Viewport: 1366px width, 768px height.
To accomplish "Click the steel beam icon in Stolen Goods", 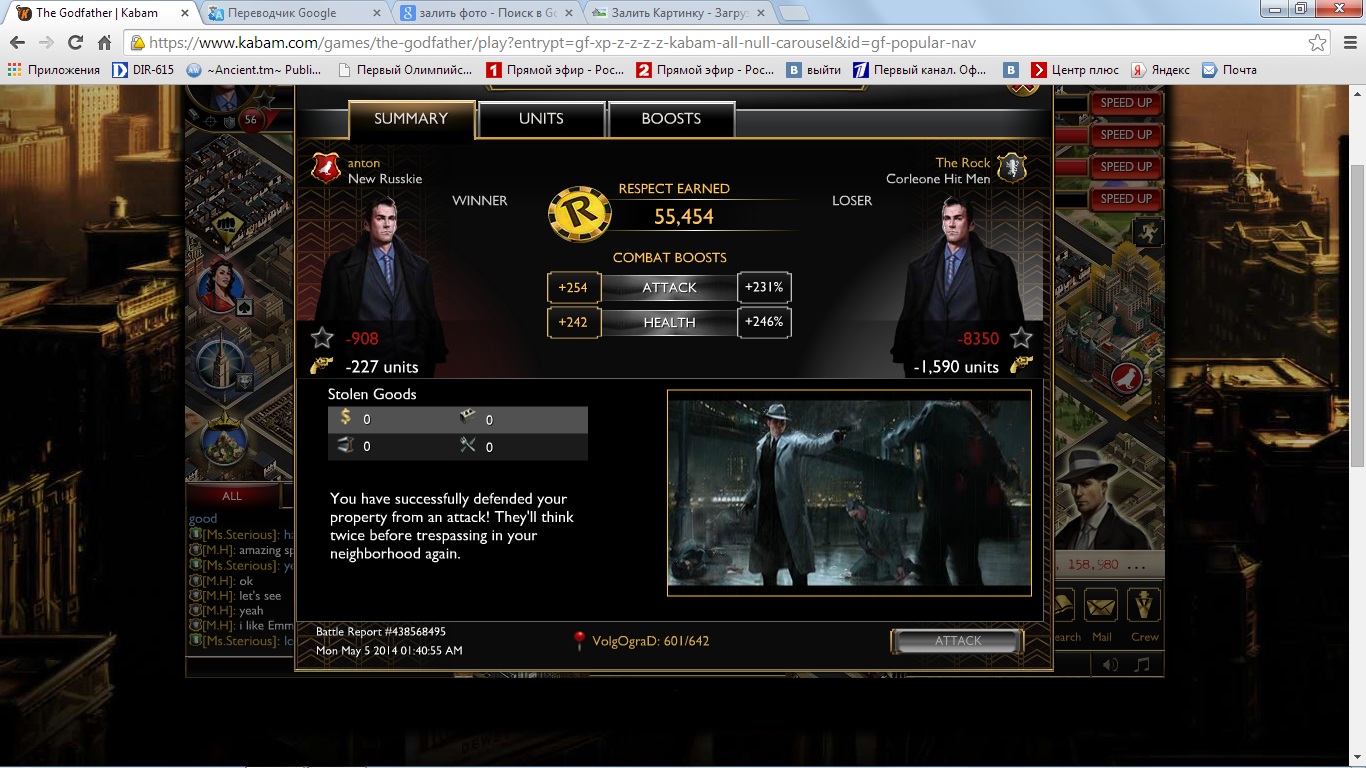I will click(x=346, y=445).
